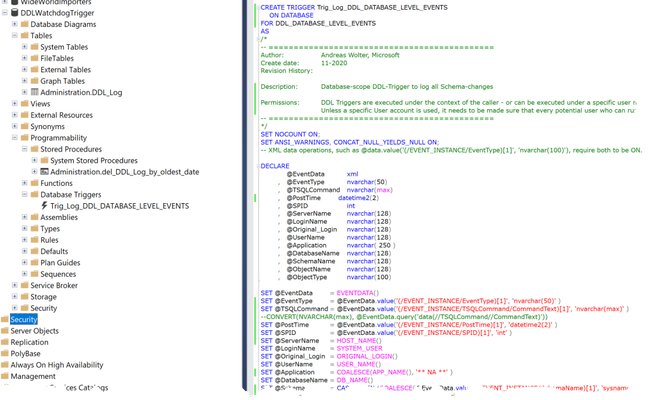The width and height of the screenshot is (650, 400).
Task: Click the CREATE TRIGGER statement line
Action: [354, 7]
